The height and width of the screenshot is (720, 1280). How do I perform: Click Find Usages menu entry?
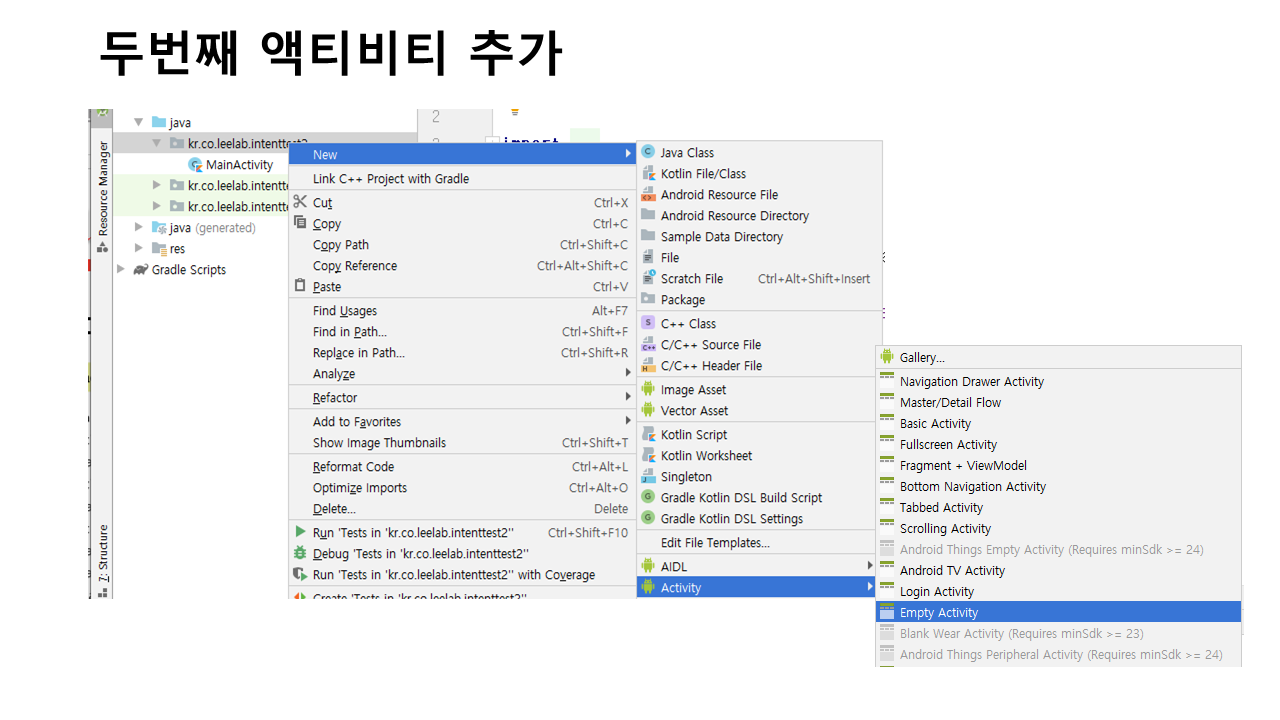pyautogui.click(x=345, y=311)
